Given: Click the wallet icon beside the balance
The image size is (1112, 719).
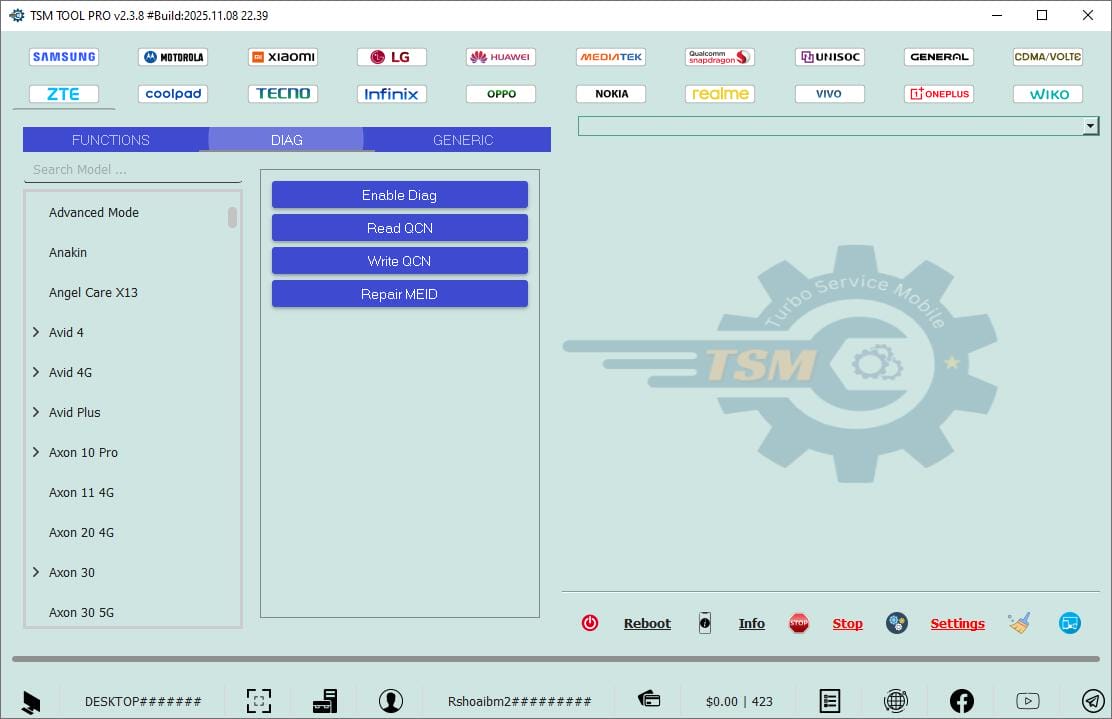Looking at the screenshot, I should coord(649,700).
